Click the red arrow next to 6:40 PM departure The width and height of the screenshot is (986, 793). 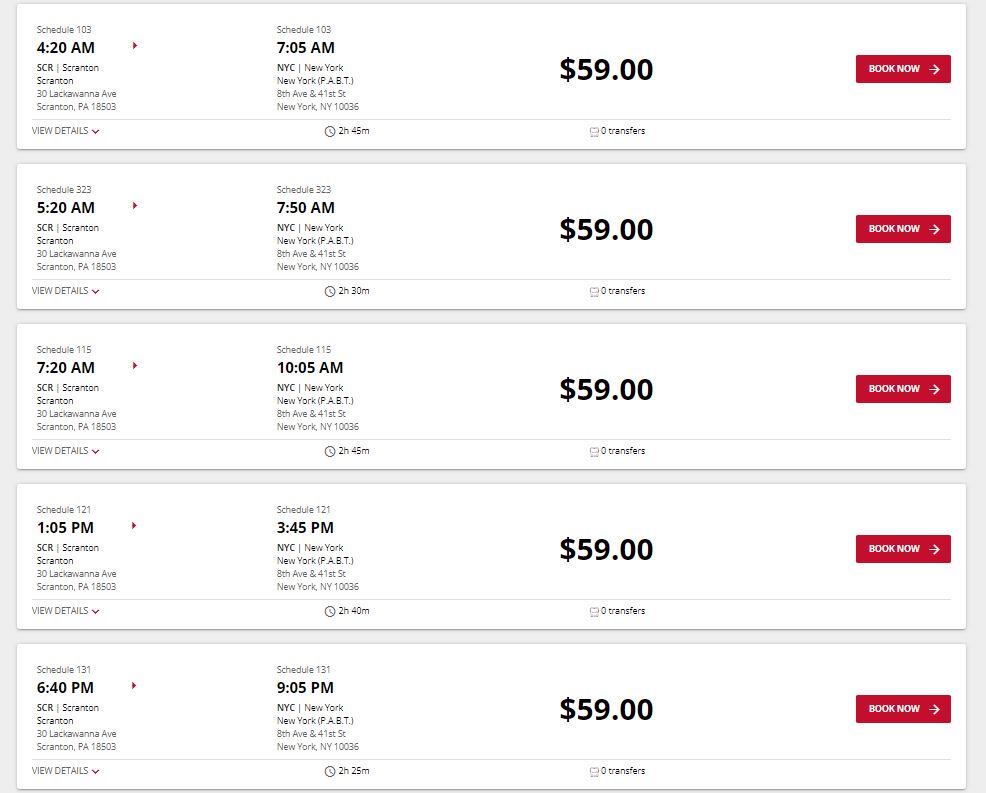(x=134, y=686)
